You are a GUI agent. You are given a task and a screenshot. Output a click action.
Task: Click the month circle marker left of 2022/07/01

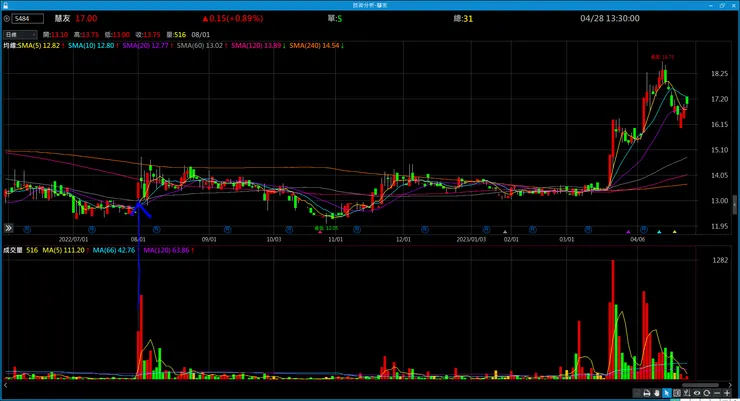(x=27, y=229)
